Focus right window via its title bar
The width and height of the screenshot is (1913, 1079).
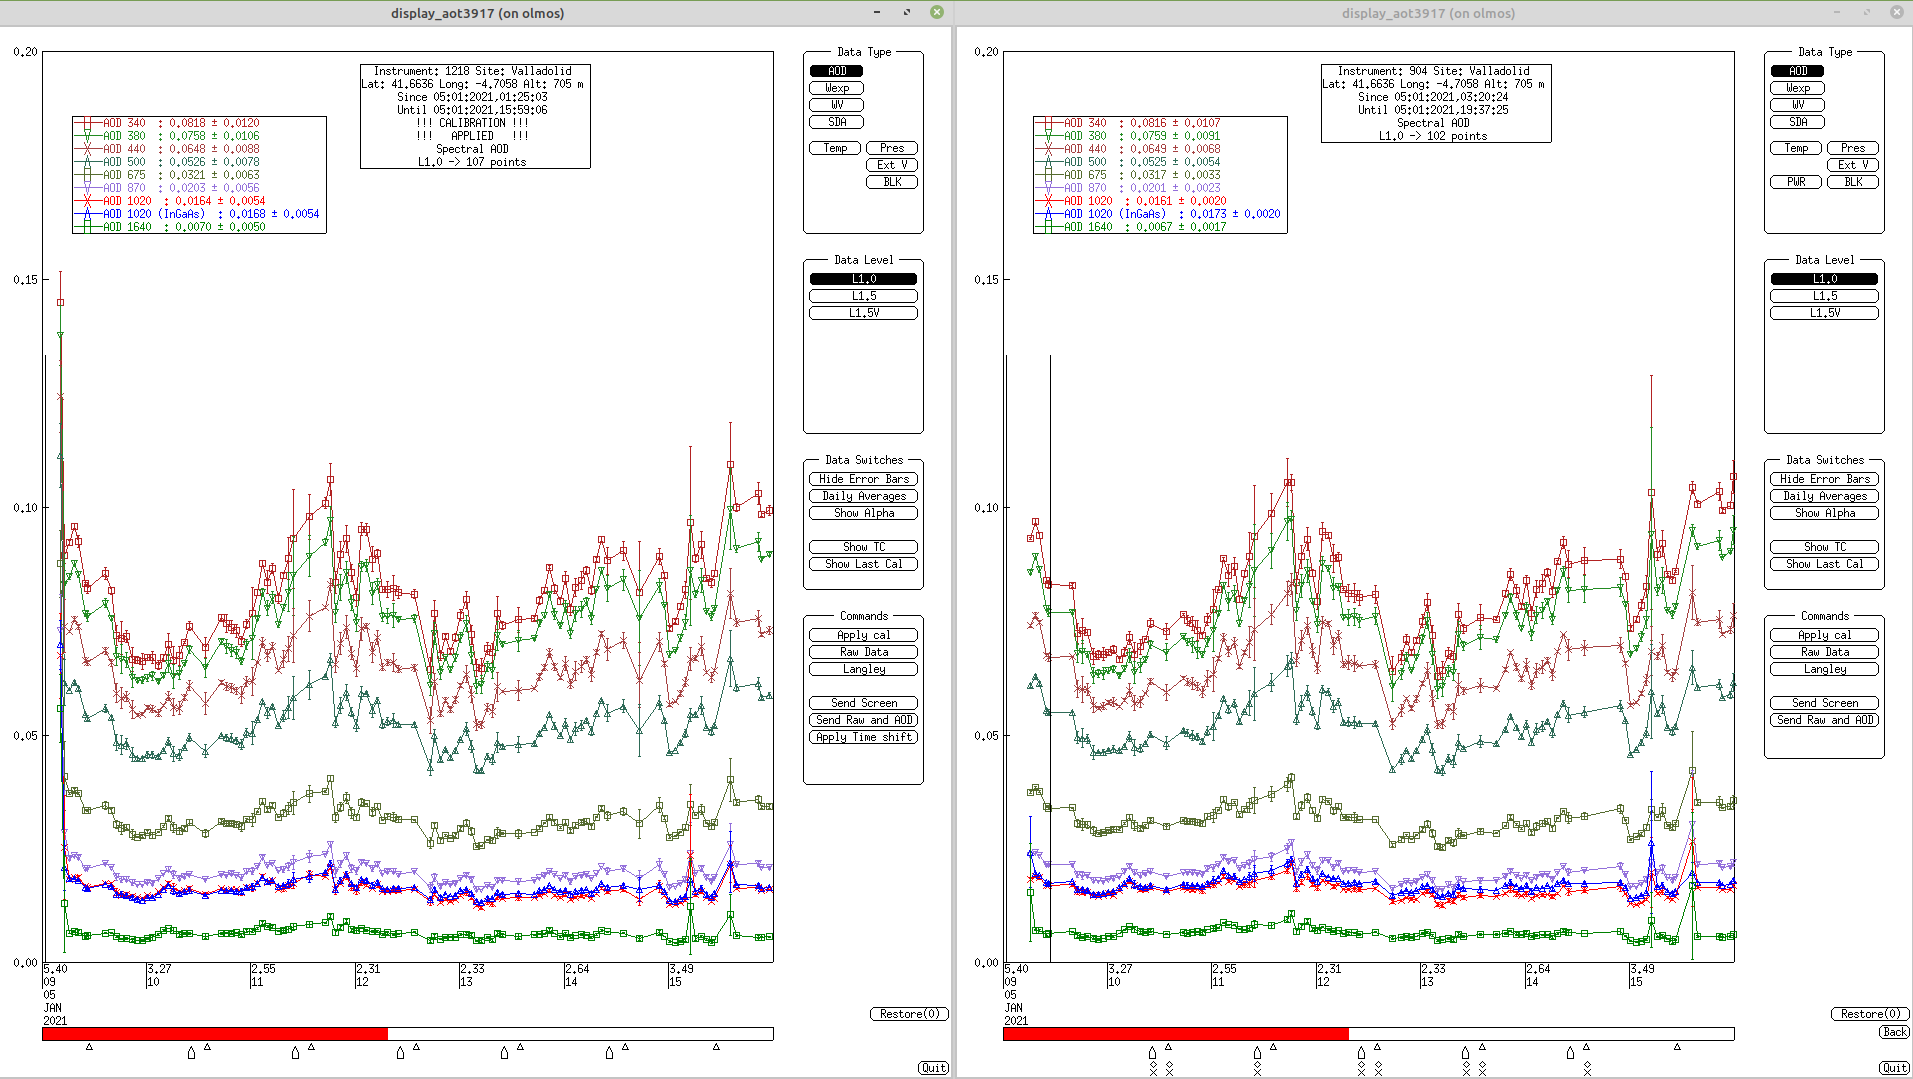tap(1428, 13)
